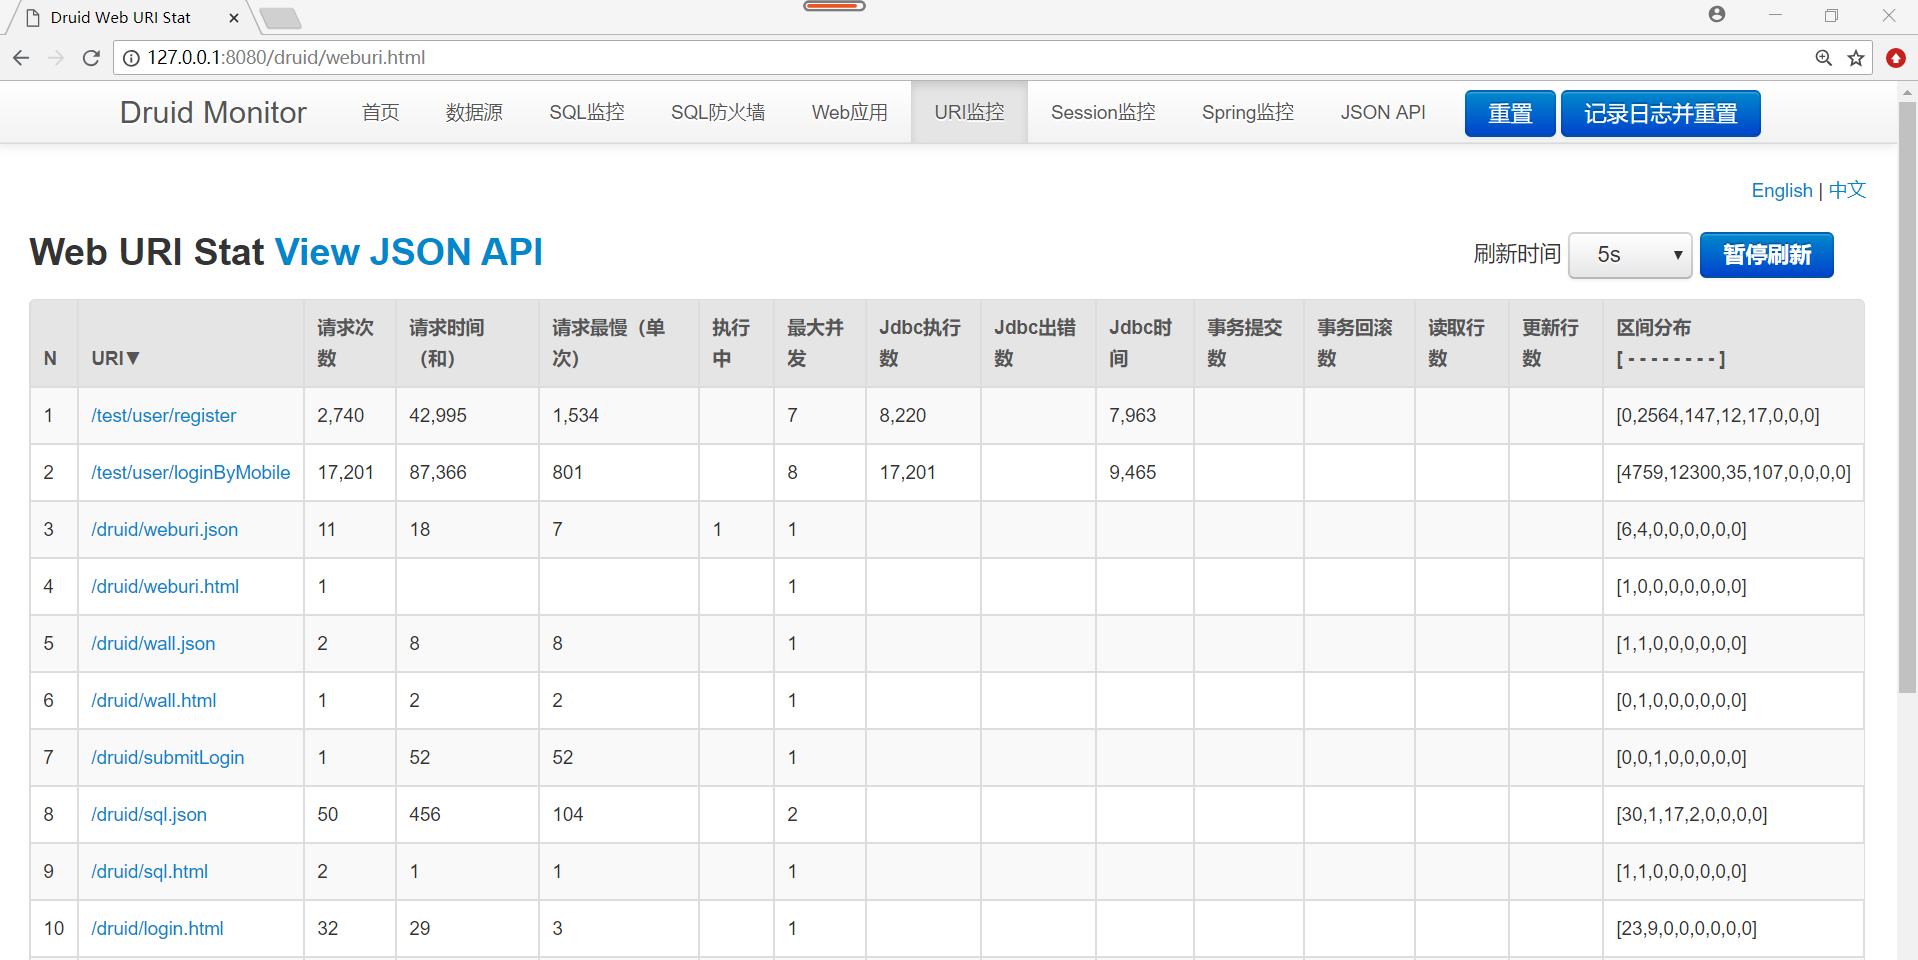Open /test/user/register URI link
The image size is (1918, 960).
164,416
